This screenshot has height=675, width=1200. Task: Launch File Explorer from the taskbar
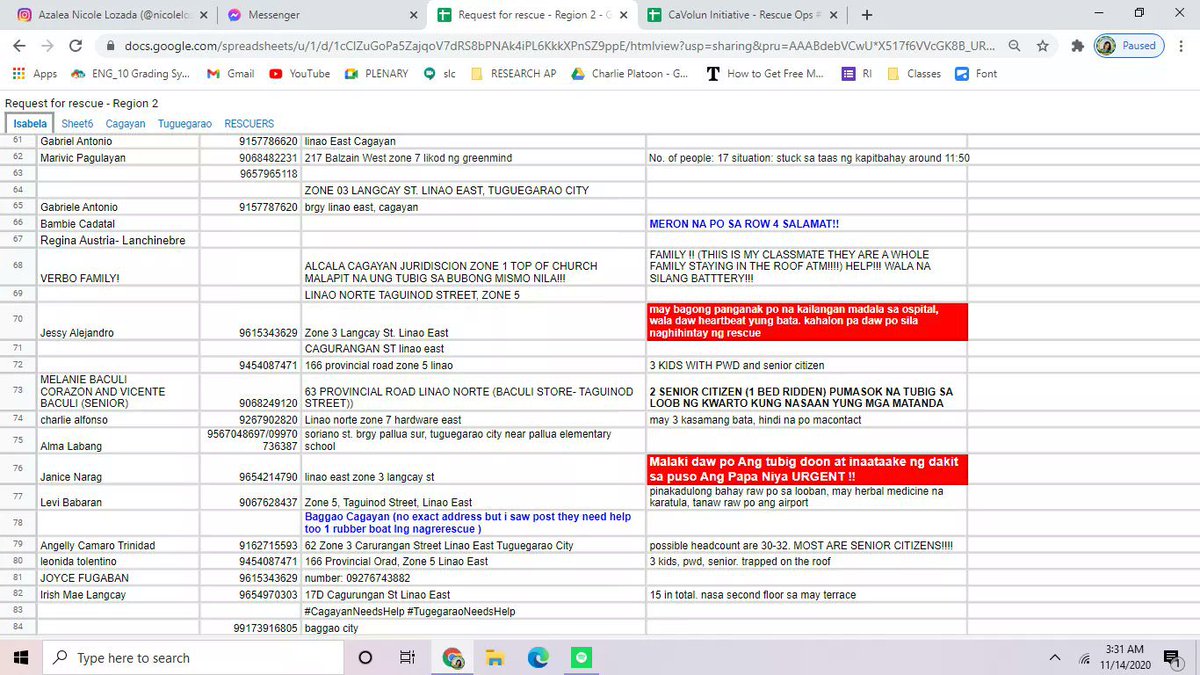click(x=495, y=657)
